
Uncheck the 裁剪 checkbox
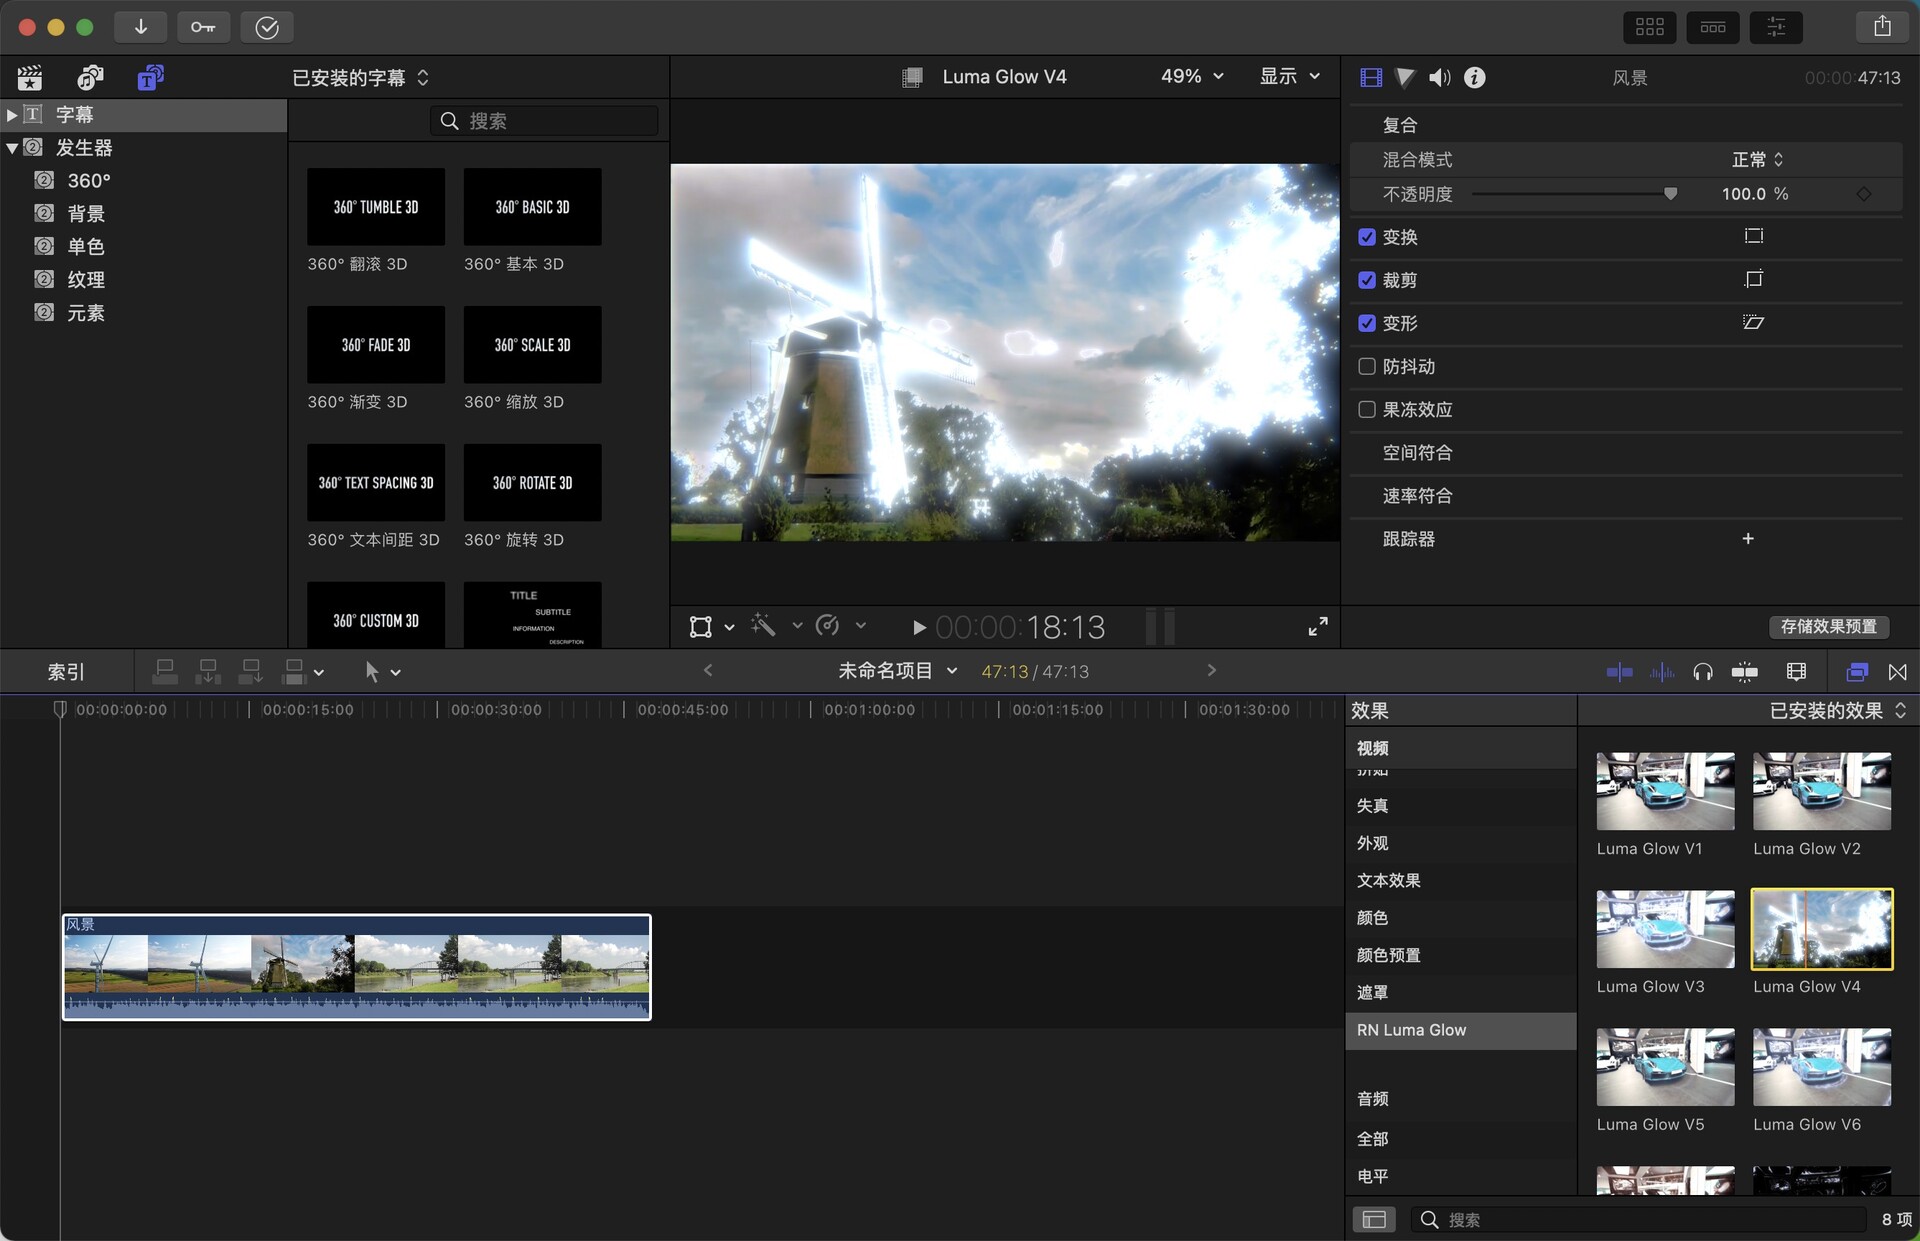(1366, 280)
